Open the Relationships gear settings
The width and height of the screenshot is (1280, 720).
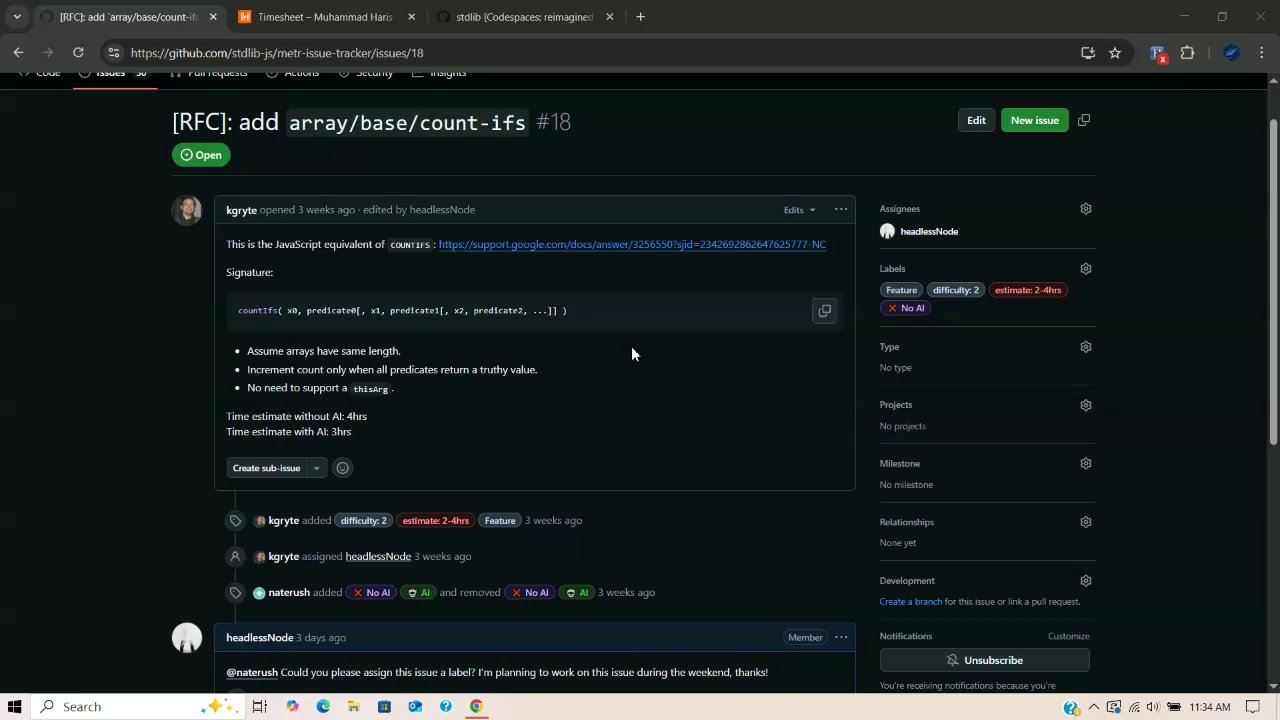click(x=1086, y=522)
